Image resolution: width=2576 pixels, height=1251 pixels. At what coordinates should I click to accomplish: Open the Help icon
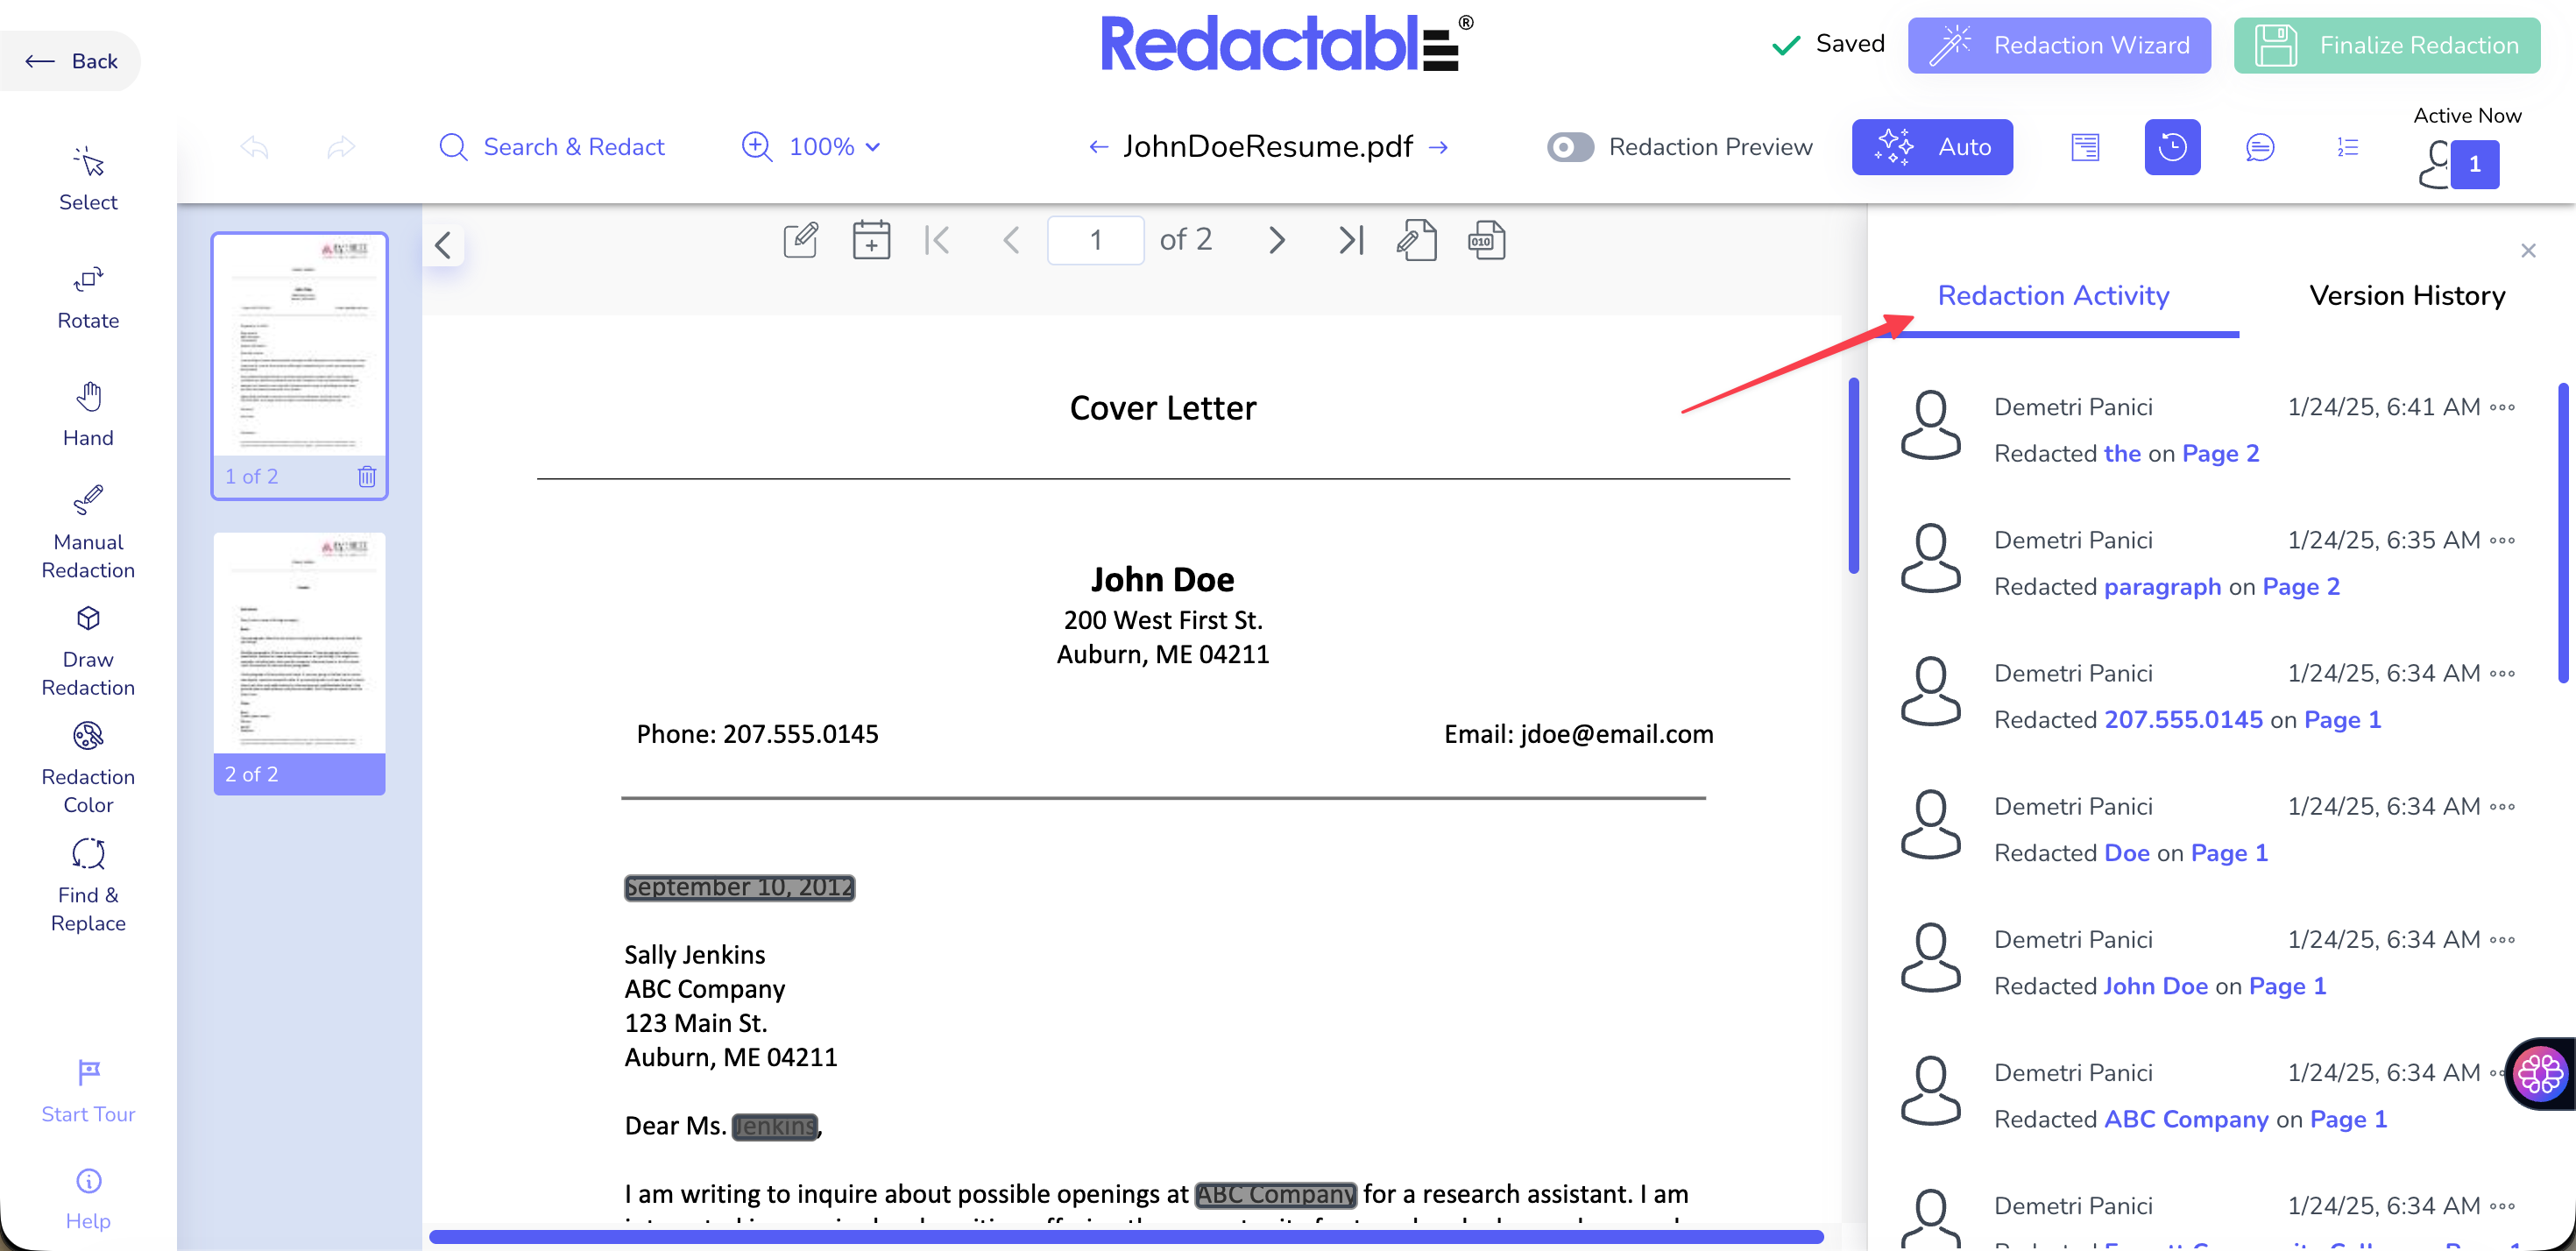88,1199
